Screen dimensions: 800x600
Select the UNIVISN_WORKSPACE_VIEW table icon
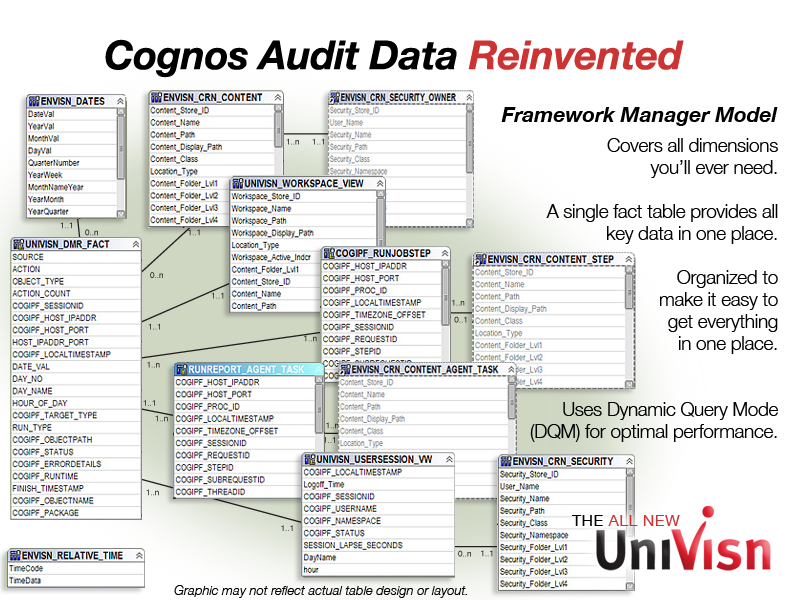tap(237, 184)
